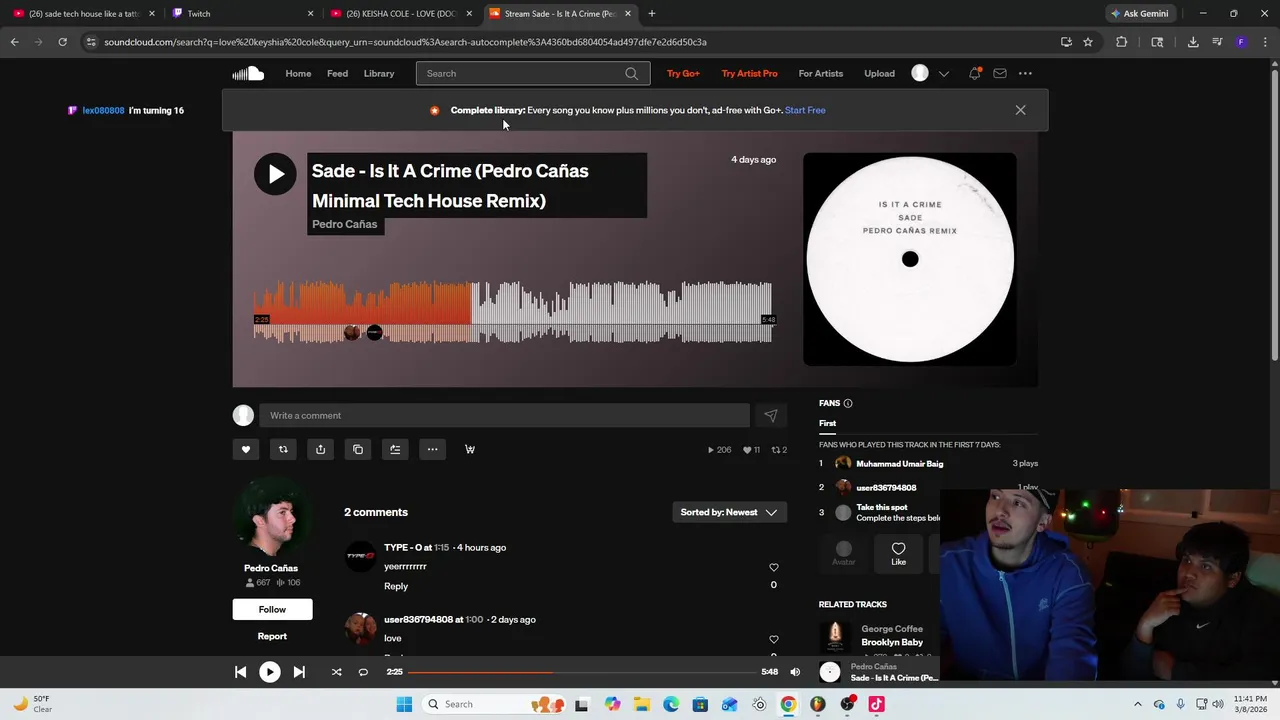Image resolution: width=1280 pixels, height=720 pixels.
Task: Open the Feed tab
Action: click(x=337, y=73)
